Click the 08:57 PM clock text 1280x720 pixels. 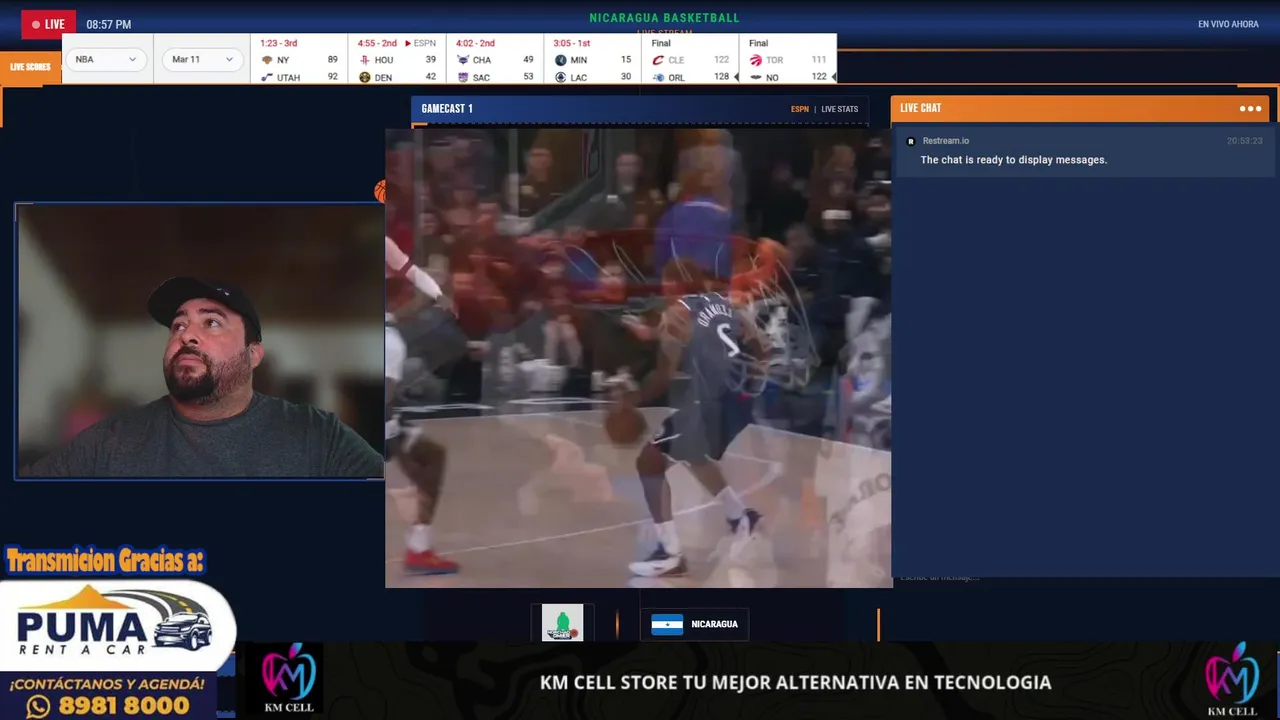tap(108, 24)
